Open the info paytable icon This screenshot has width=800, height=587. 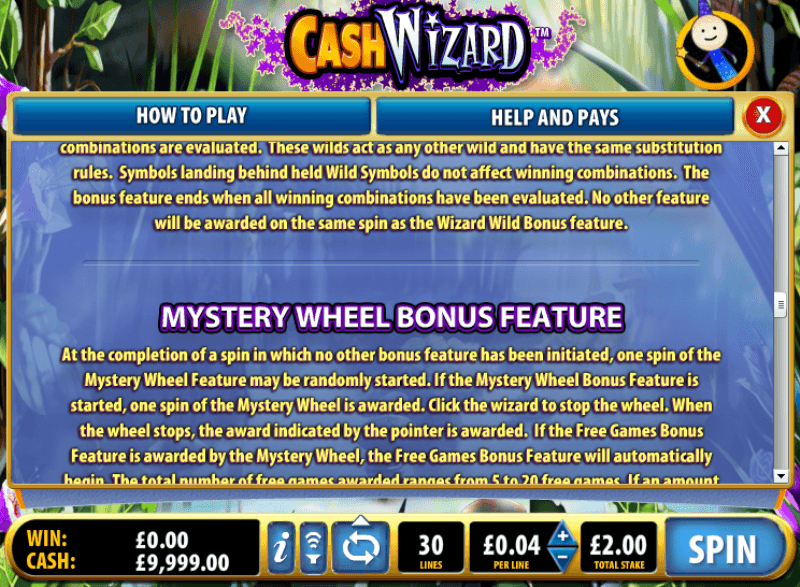coord(281,547)
